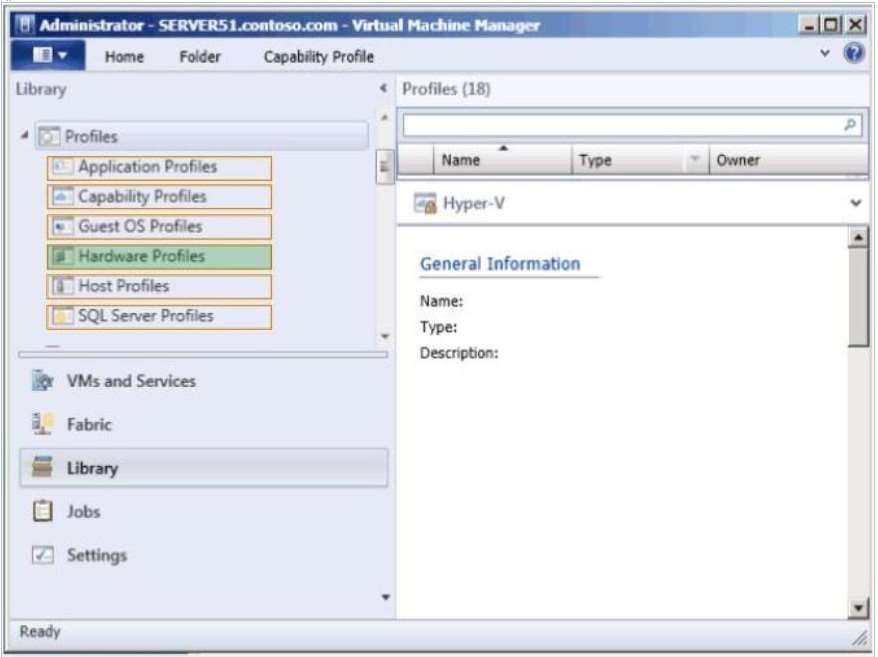The height and width of the screenshot is (657, 878).
Task: Expand the ribbon using the chevron arrow
Action: pyautogui.click(x=825, y=53)
